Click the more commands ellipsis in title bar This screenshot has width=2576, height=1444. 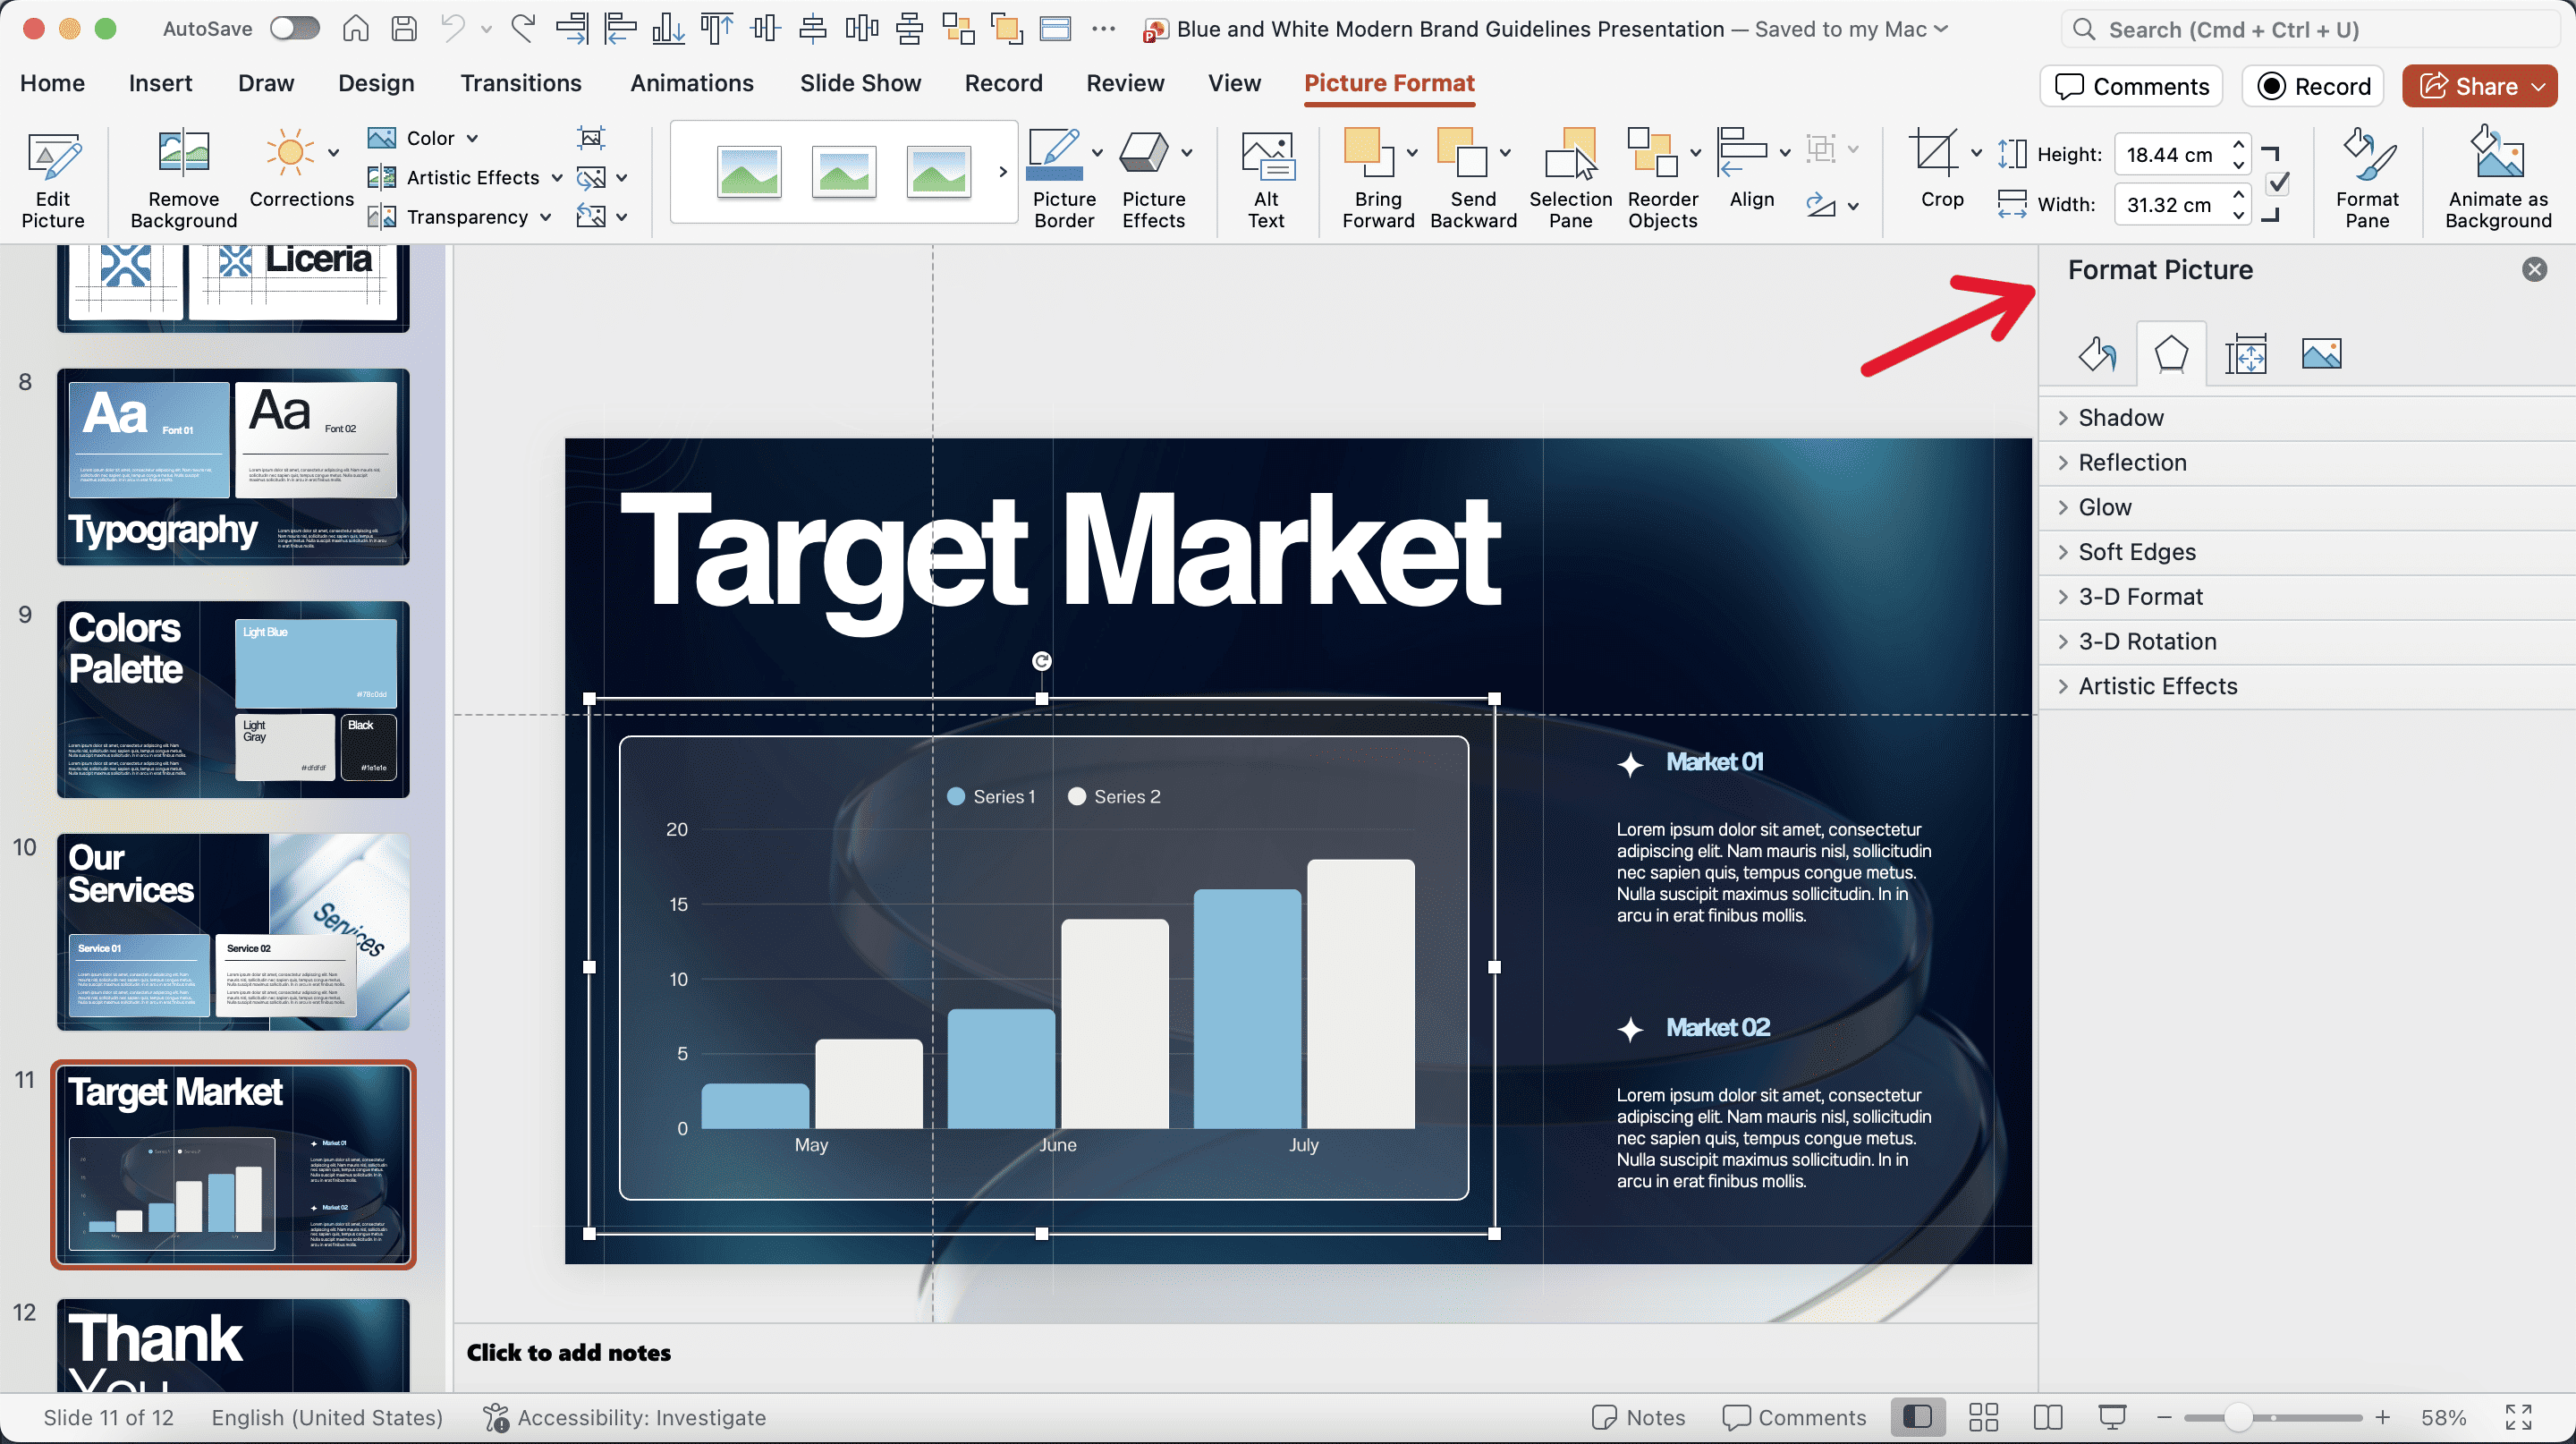pos(1103,29)
